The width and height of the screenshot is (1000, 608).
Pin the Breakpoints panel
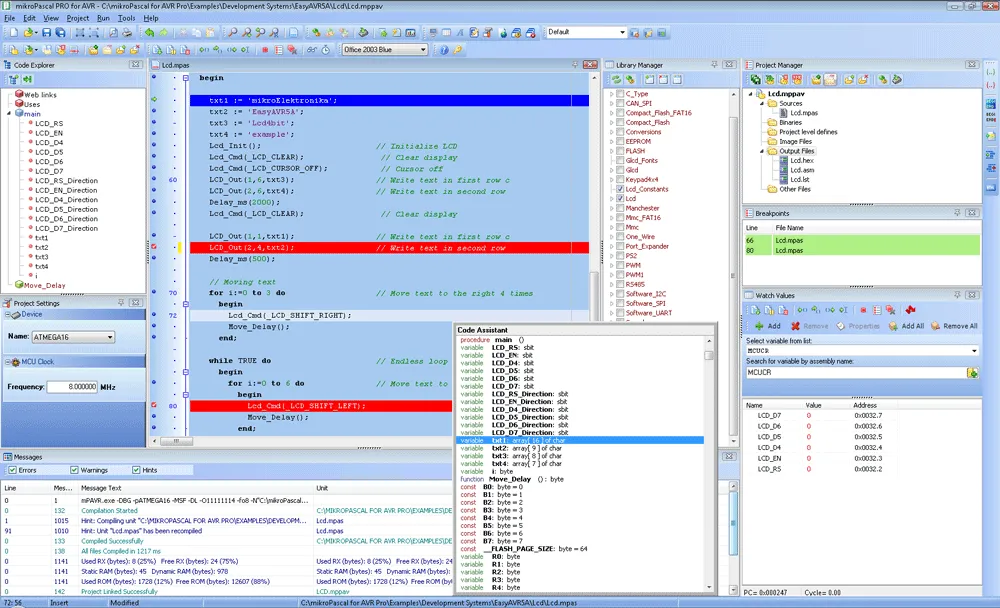[x=957, y=212]
